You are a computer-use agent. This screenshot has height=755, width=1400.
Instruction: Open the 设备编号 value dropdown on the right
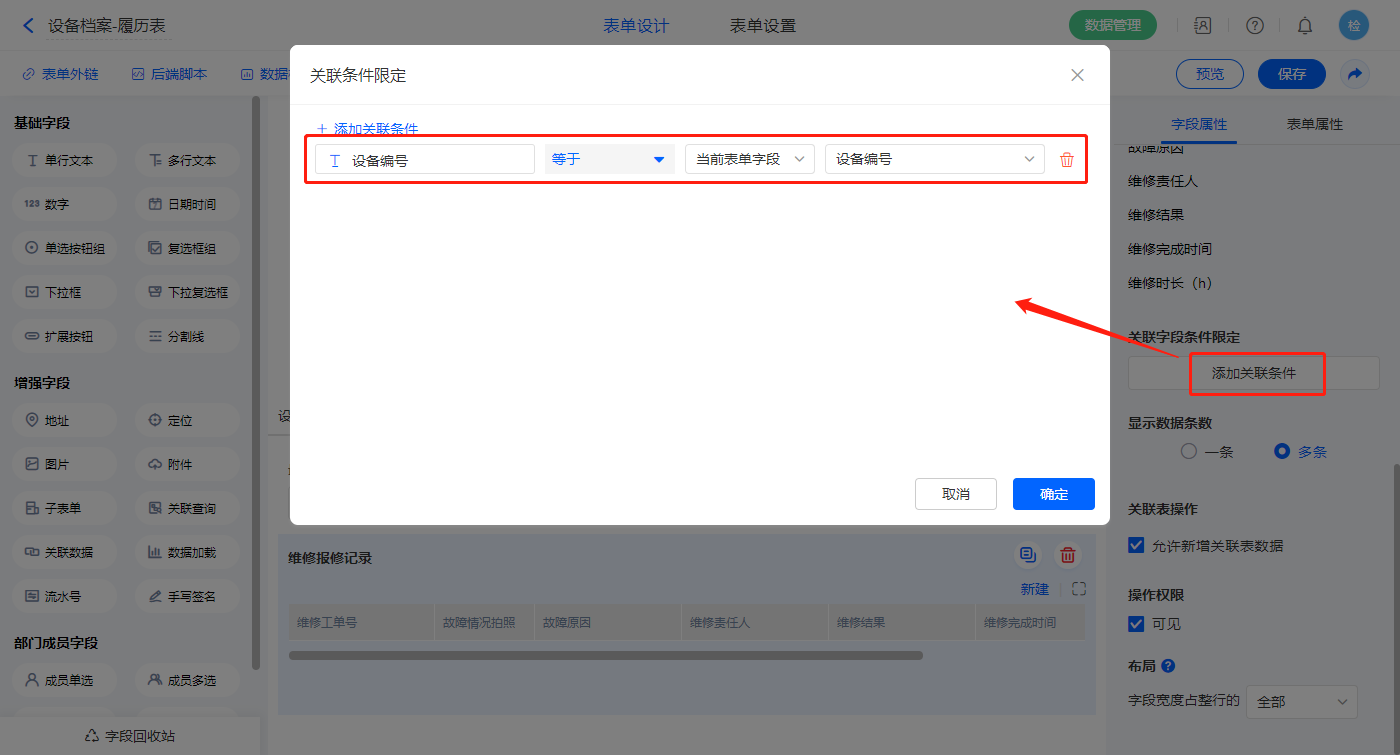[934, 159]
